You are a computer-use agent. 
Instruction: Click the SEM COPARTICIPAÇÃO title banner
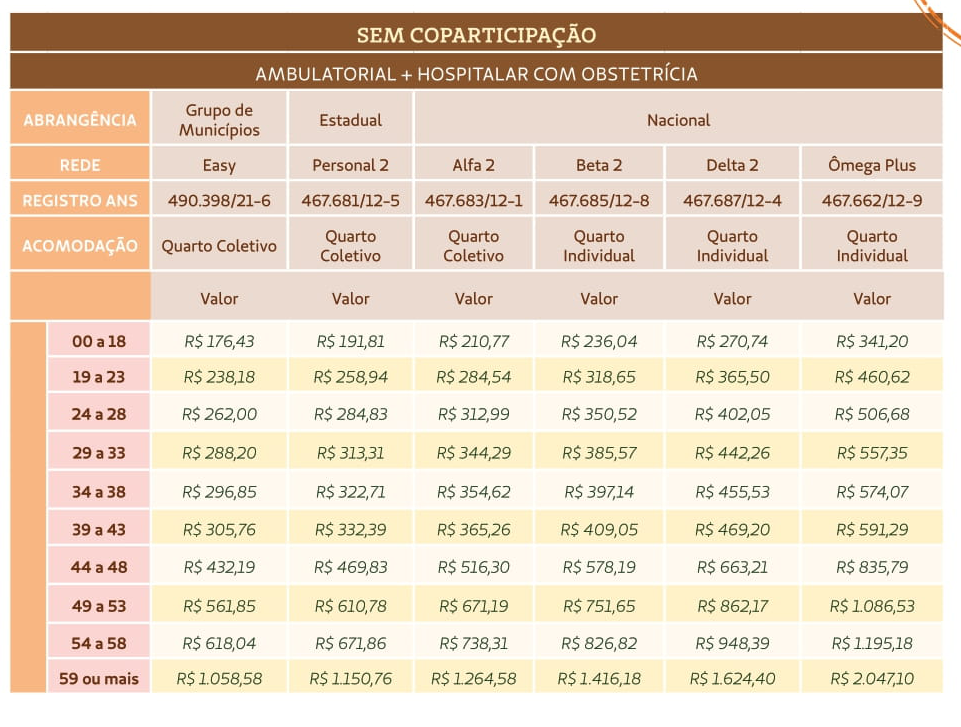point(476,35)
